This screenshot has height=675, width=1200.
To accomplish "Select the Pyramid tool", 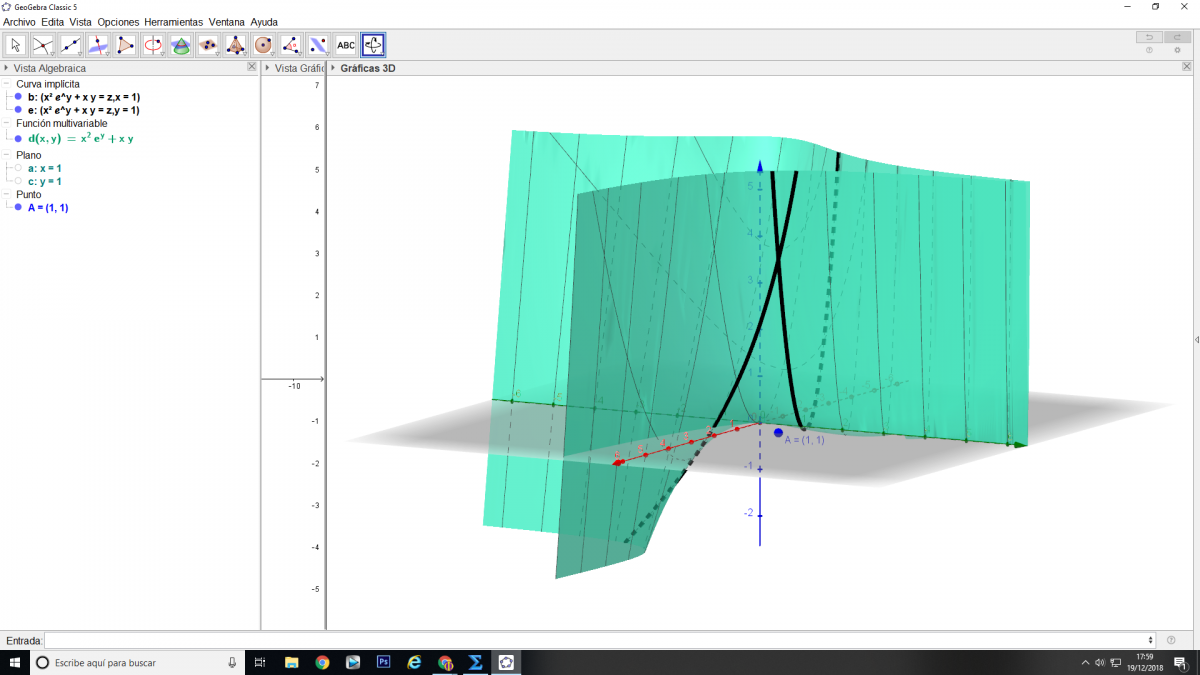I will pos(235,45).
